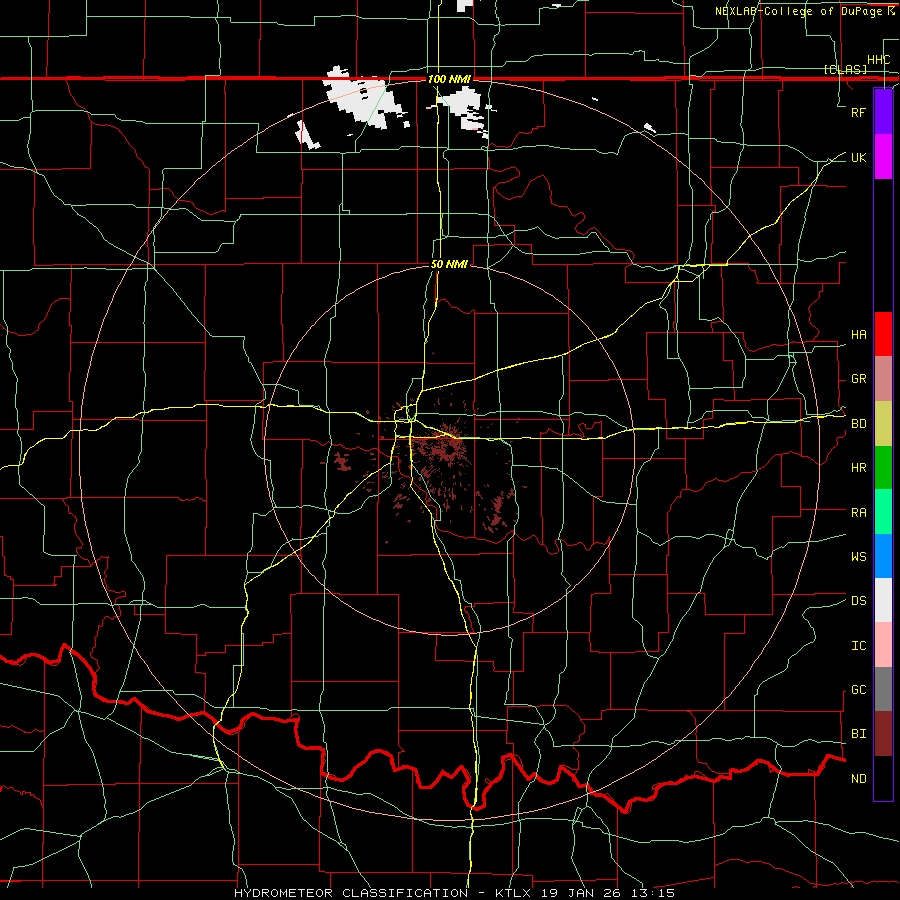Click the '50 NMI' range ring label
900x900 pixels.
[449, 265]
